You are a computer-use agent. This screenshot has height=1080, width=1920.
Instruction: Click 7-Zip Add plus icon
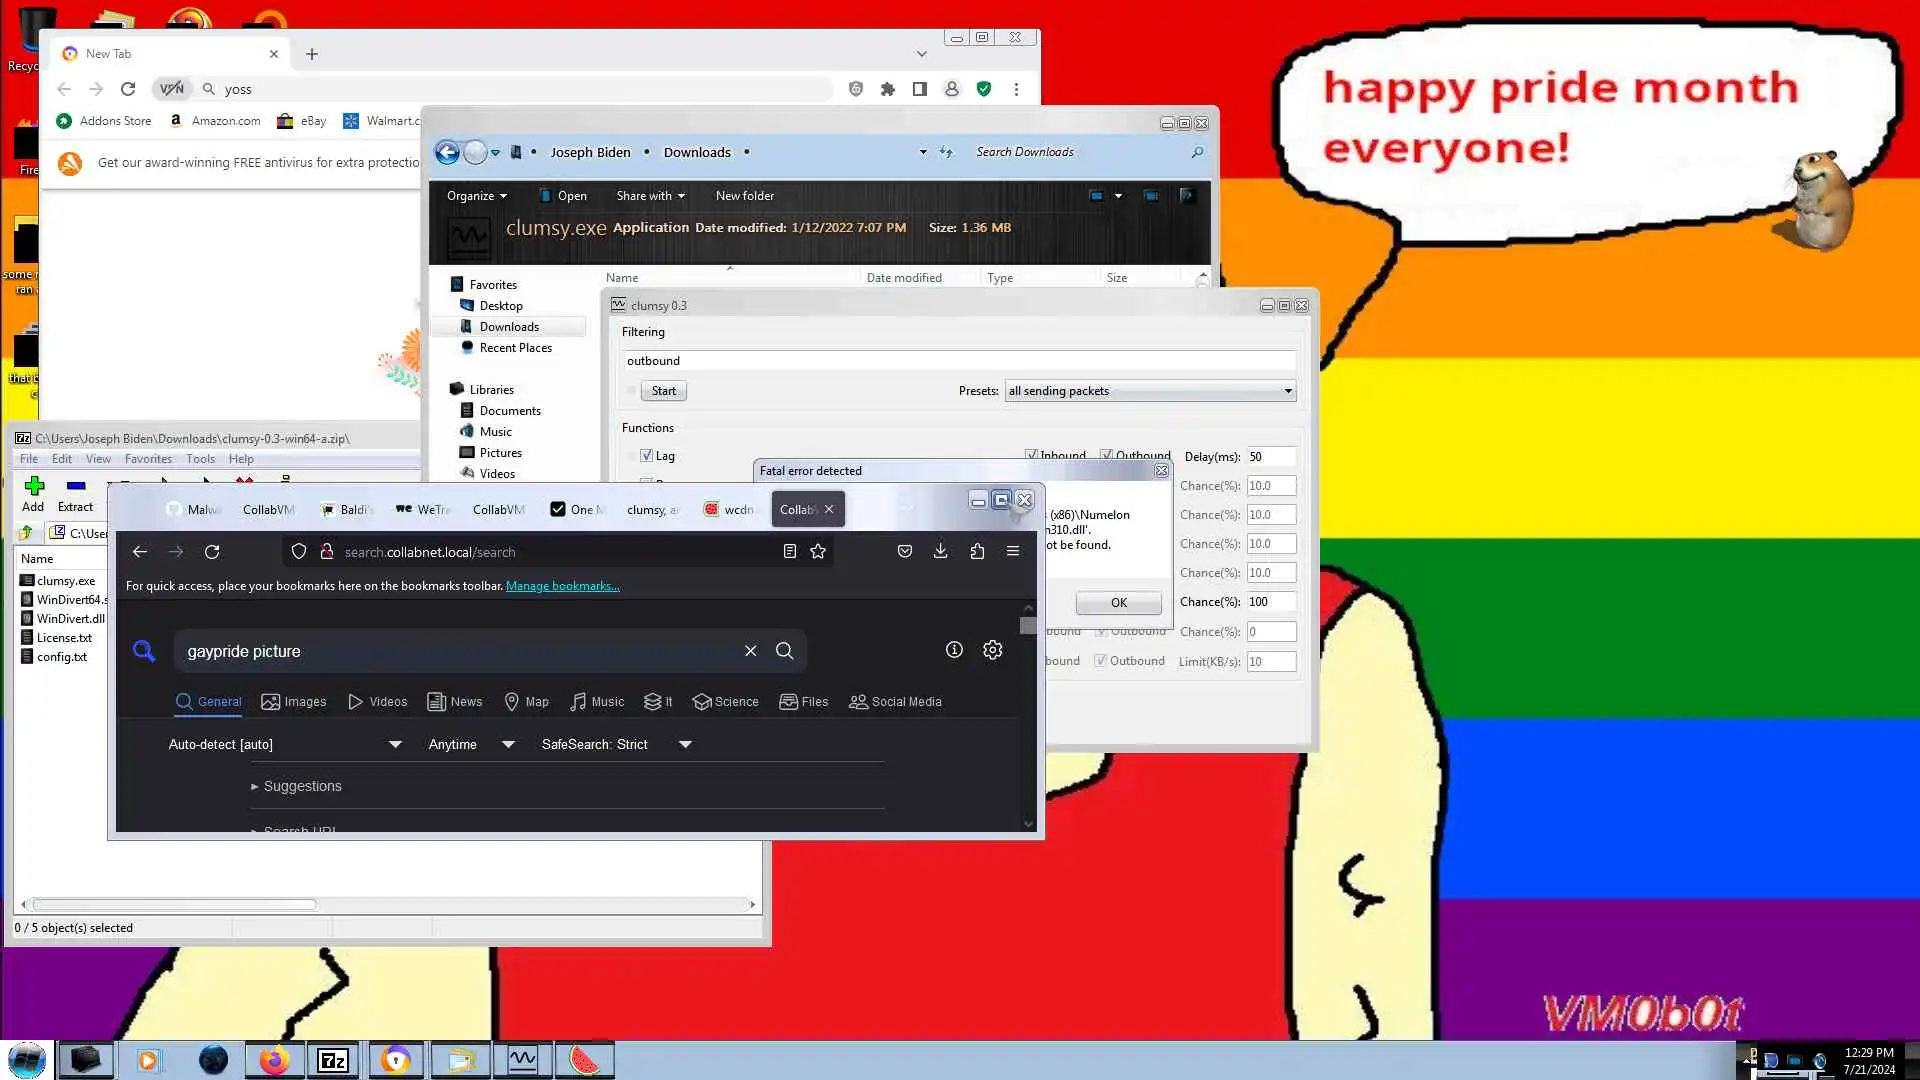click(x=34, y=487)
